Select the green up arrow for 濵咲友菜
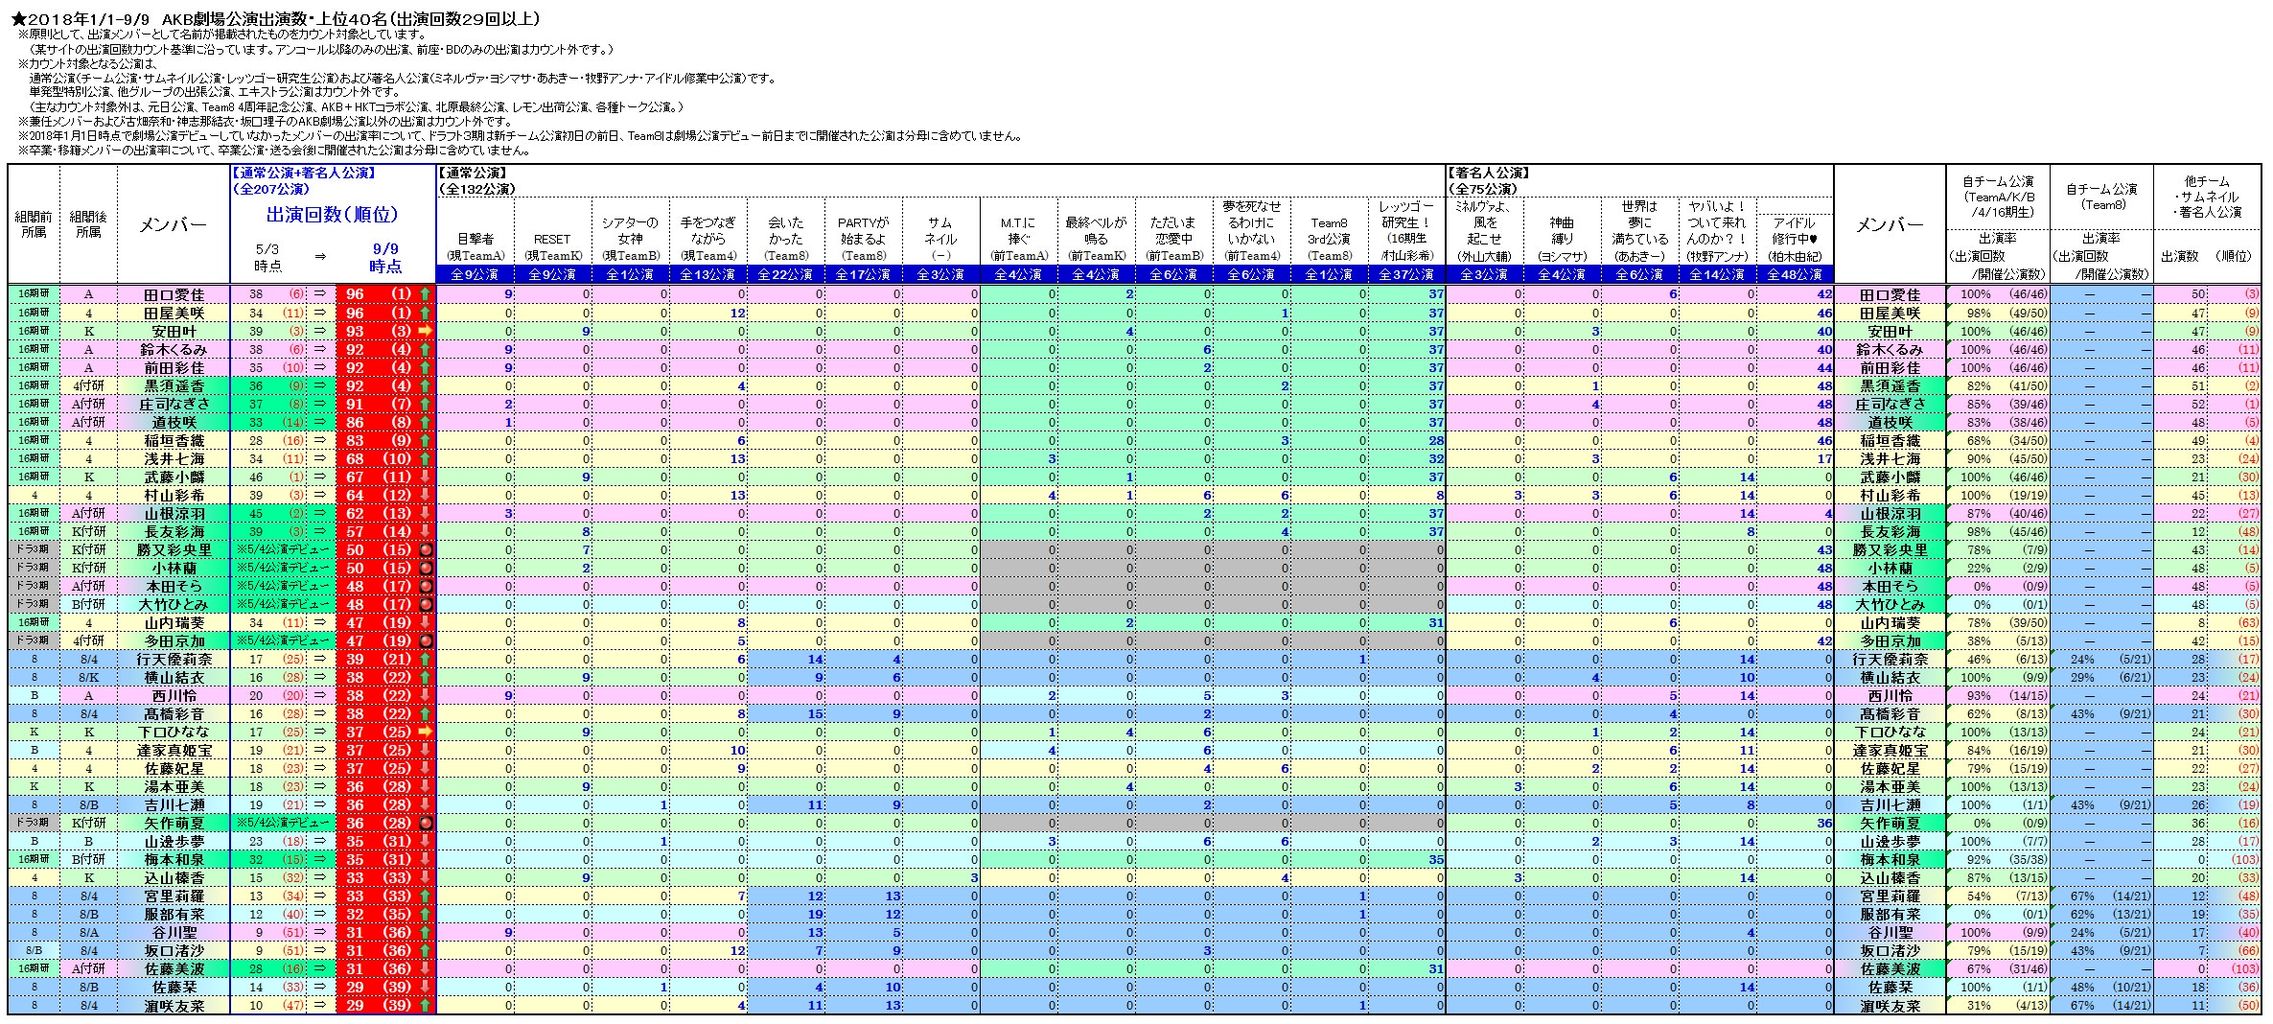Image resolution: width=2273 pixels, height=1024 pixels. (425, 1005)
